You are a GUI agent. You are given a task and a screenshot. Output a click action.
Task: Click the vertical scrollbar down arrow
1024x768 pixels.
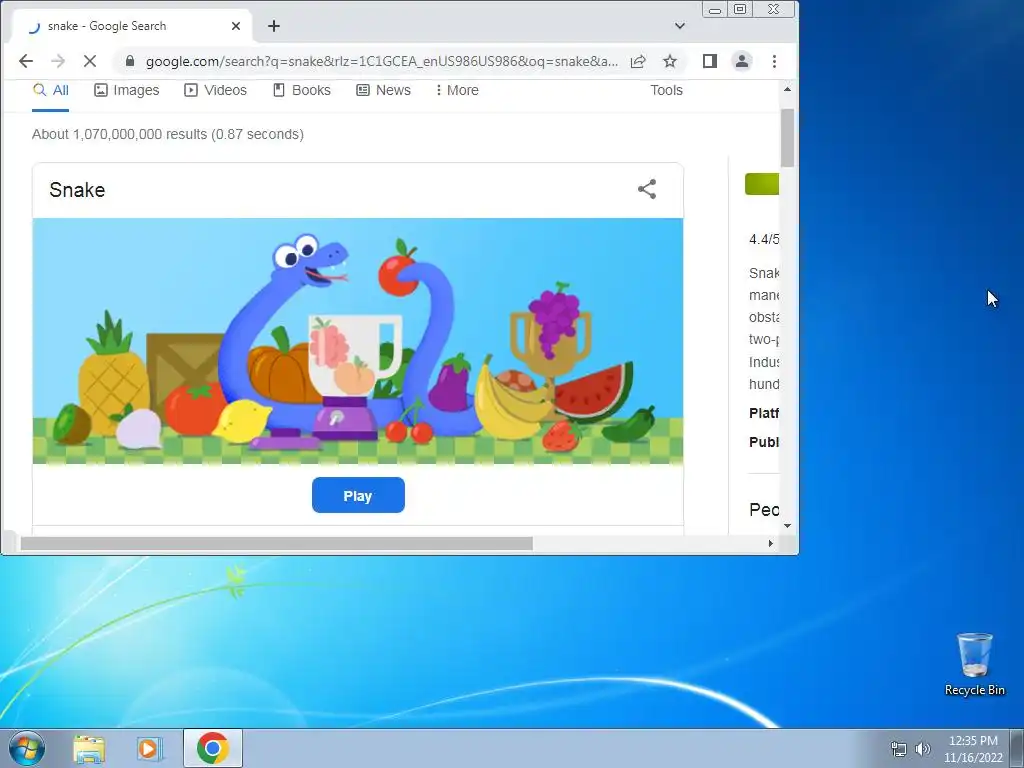787,526
